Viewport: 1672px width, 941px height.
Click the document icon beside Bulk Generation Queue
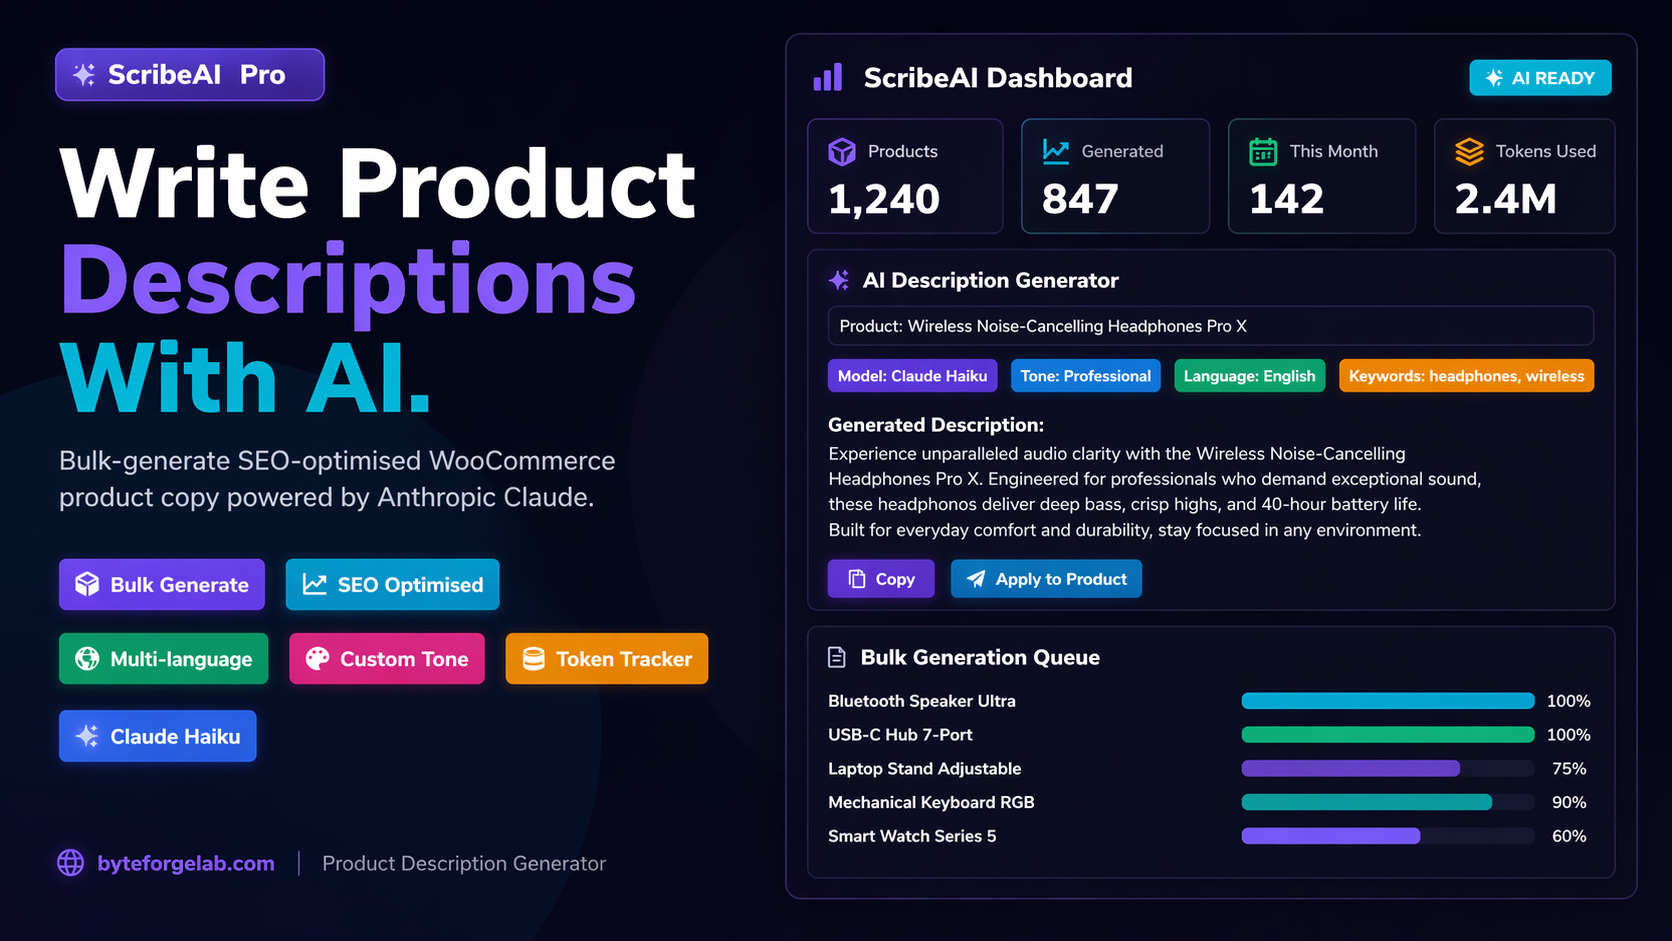(x=837, y=657)
